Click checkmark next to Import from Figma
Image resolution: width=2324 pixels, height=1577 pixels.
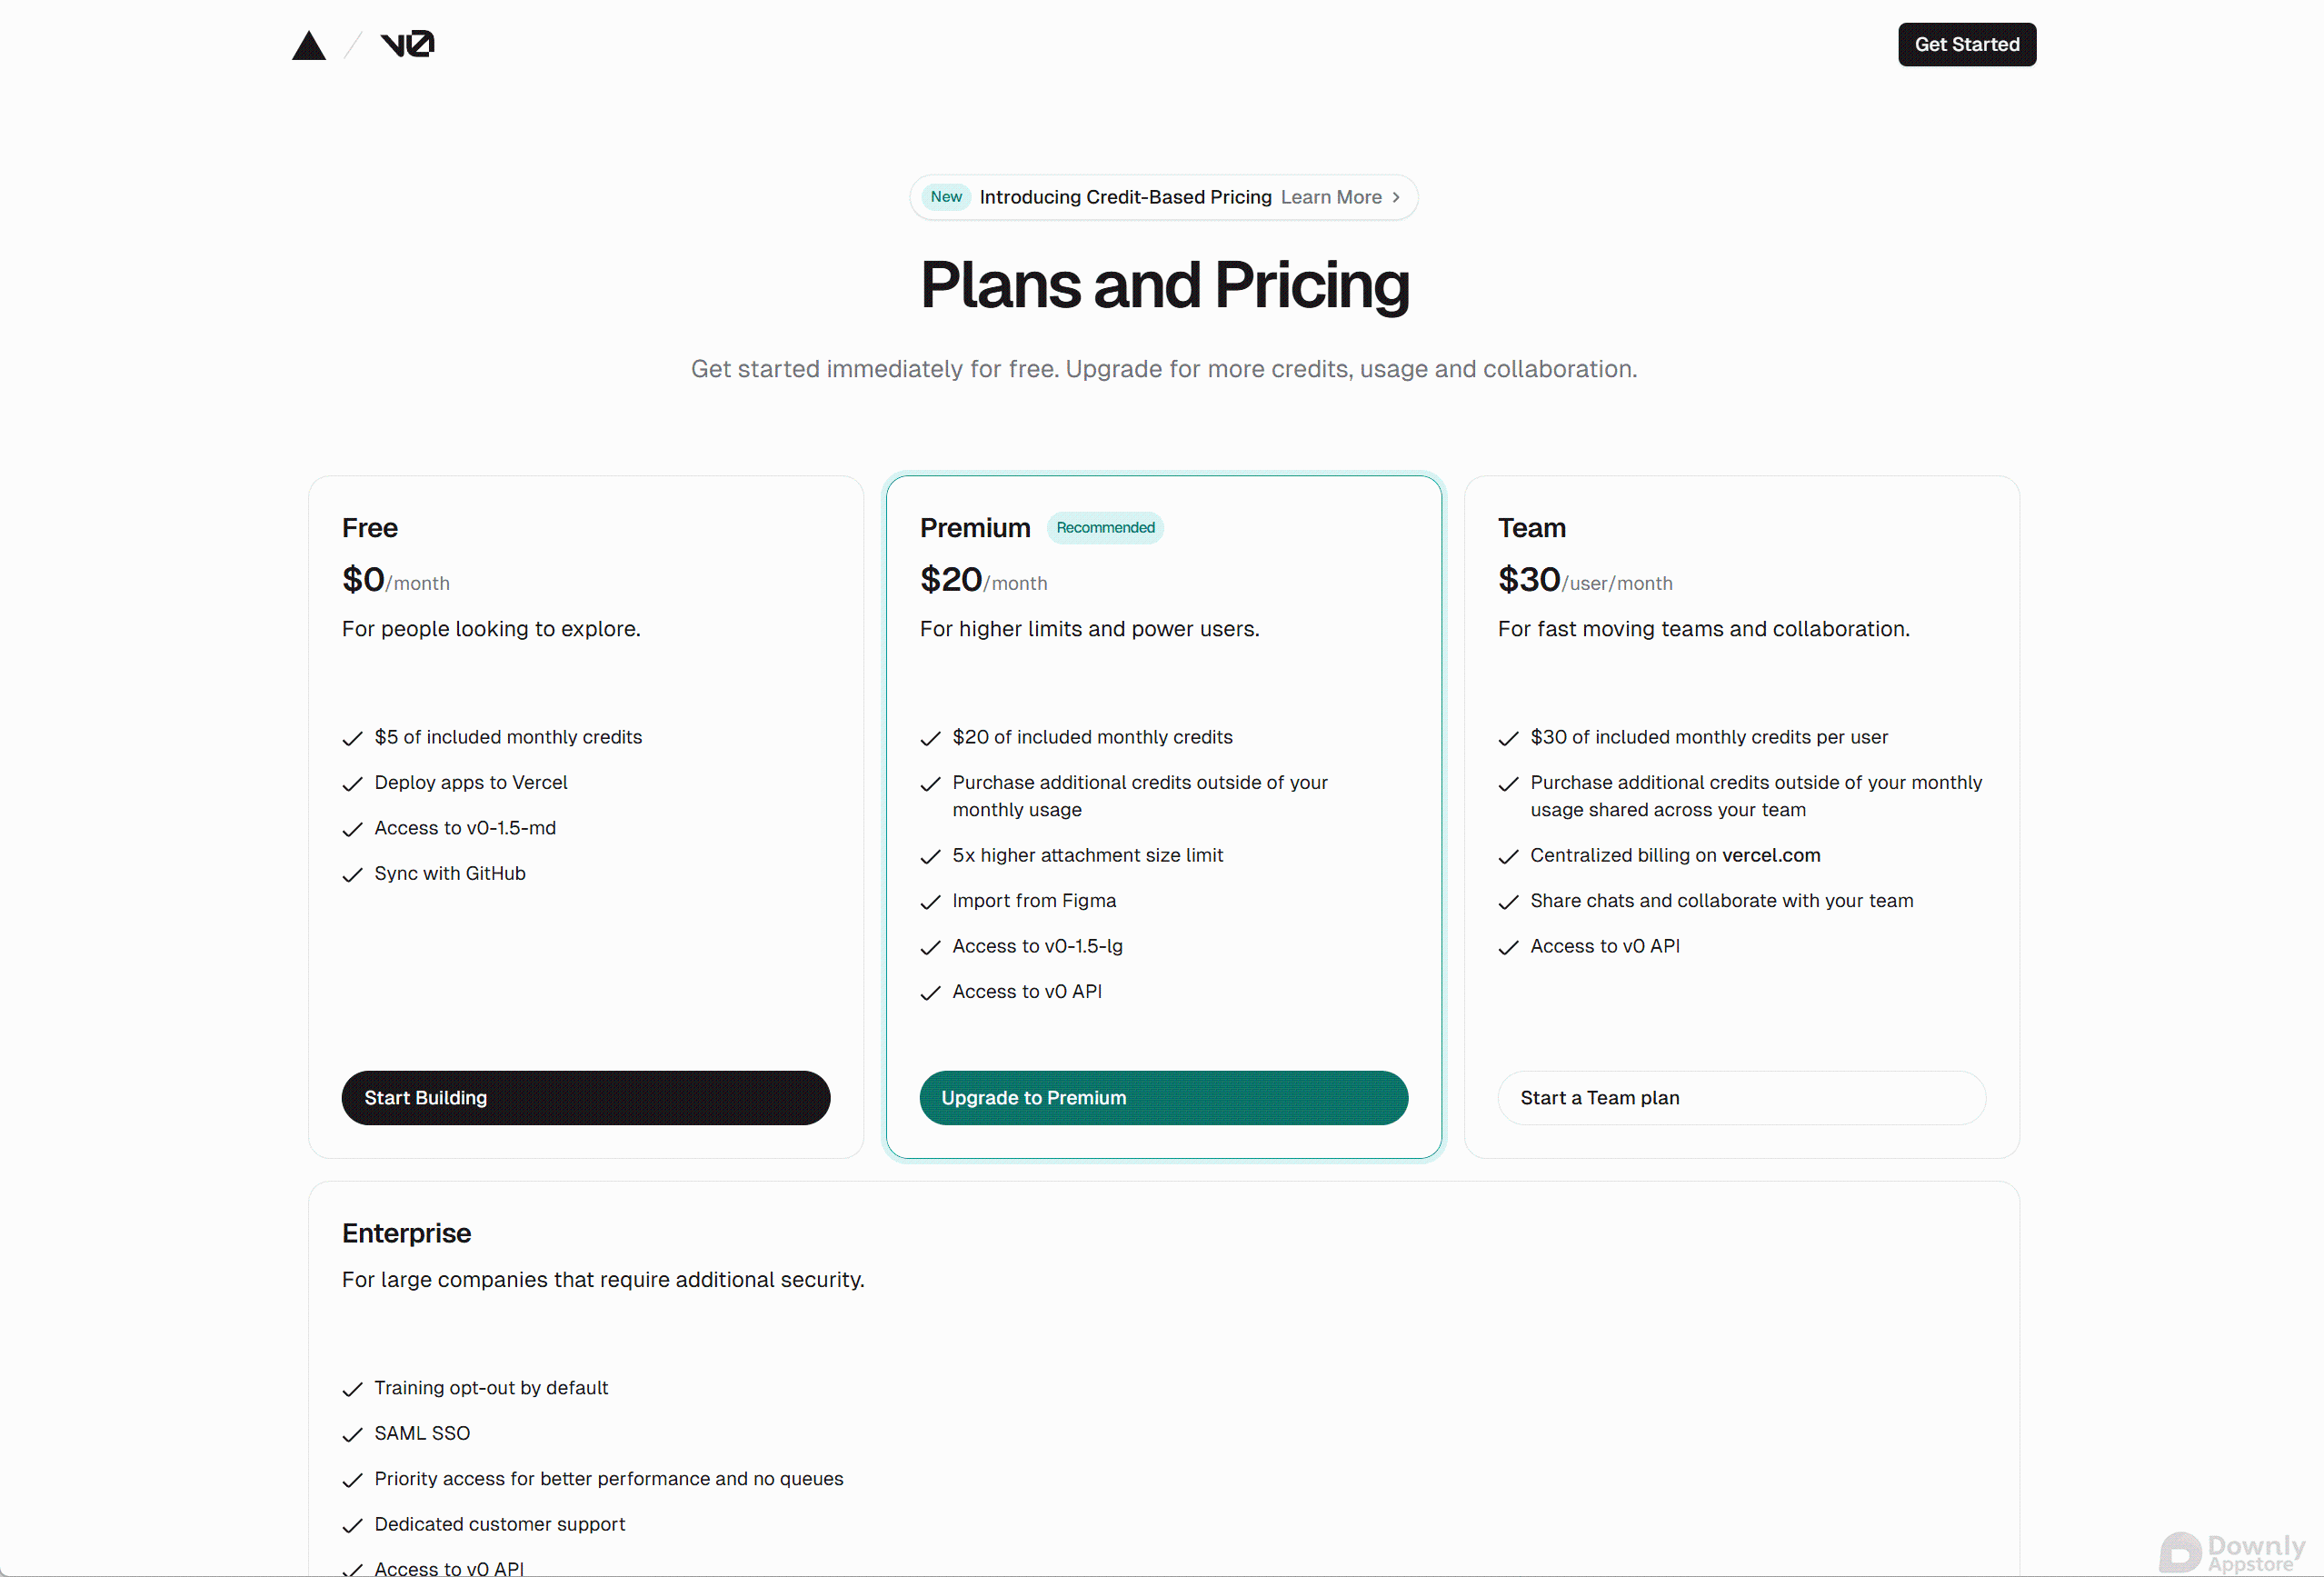[930, 902]
